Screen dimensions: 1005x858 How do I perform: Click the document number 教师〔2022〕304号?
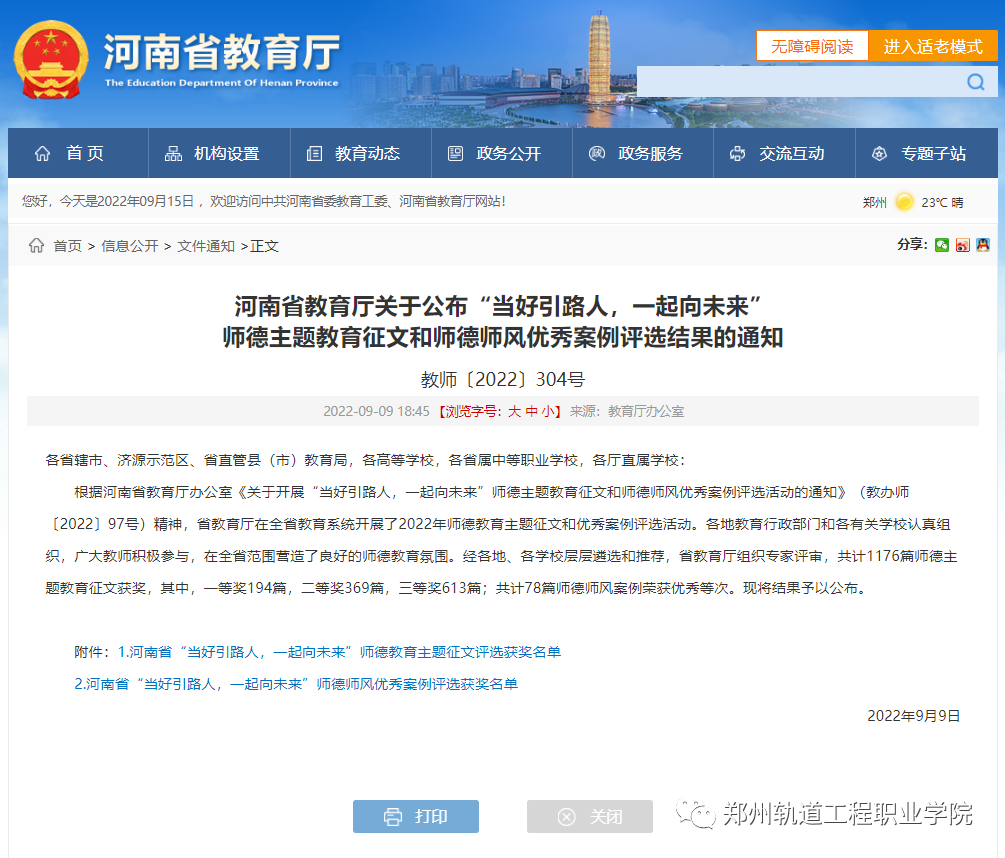(x=502, y=379)
